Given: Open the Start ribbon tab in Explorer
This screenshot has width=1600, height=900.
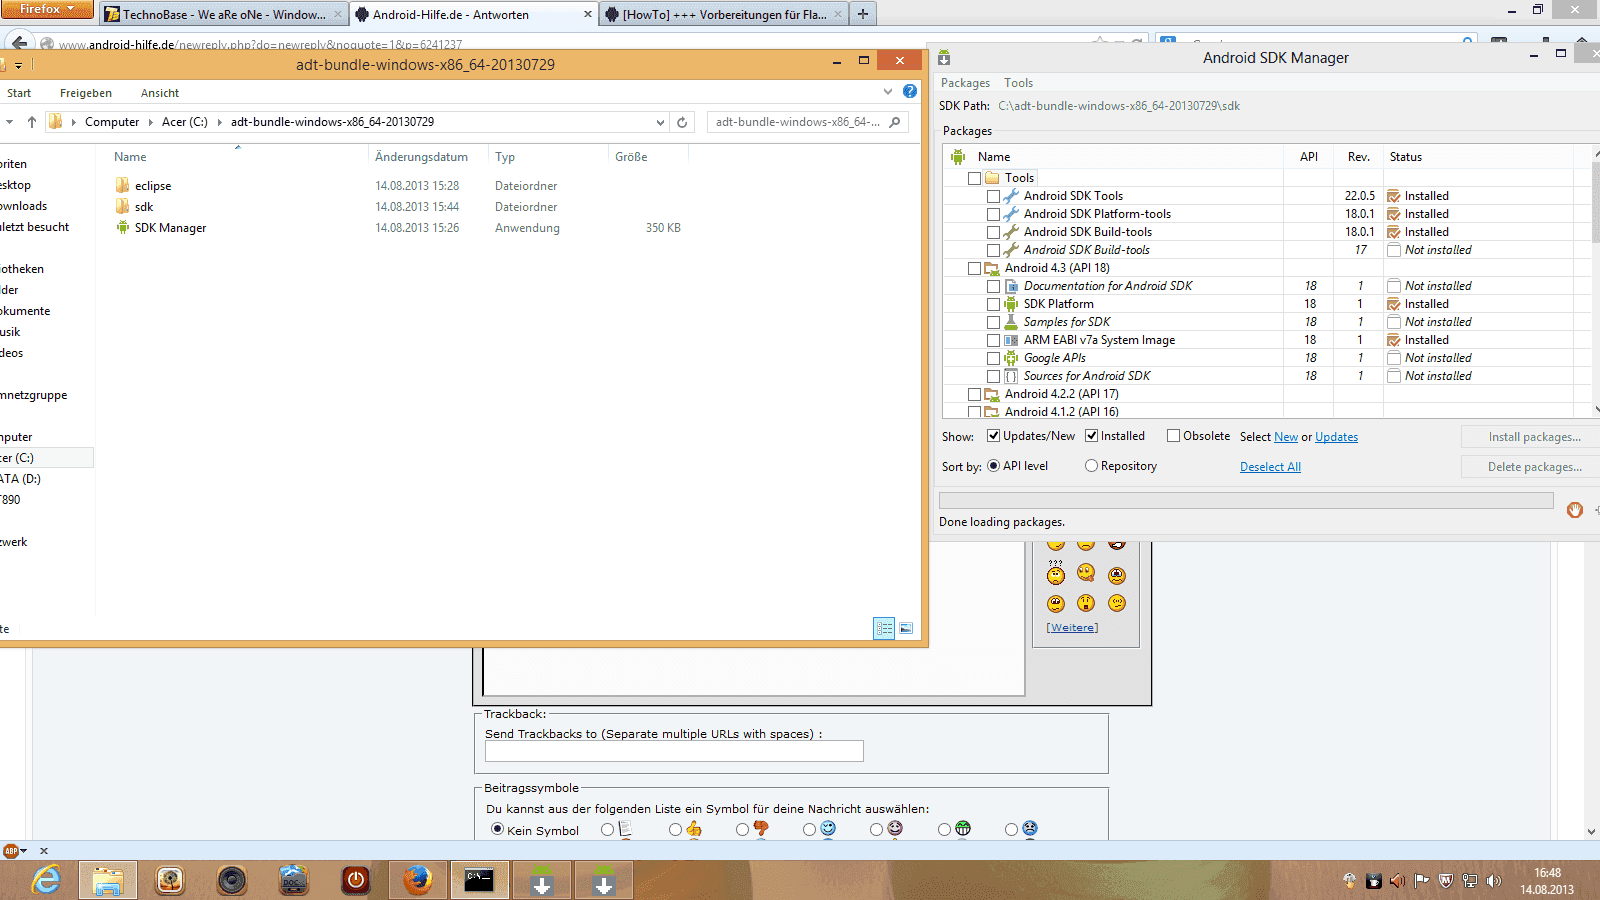Looking at the screenshot, I should click(x=19, y=93).
